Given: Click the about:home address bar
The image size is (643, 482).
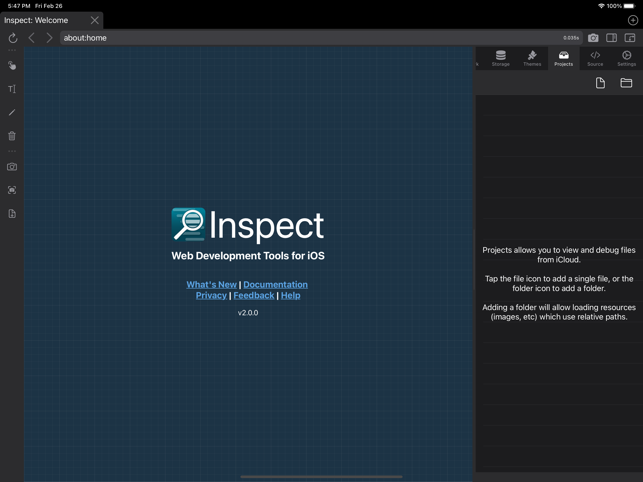Looking at the screenshot, I should coord(321,38).
